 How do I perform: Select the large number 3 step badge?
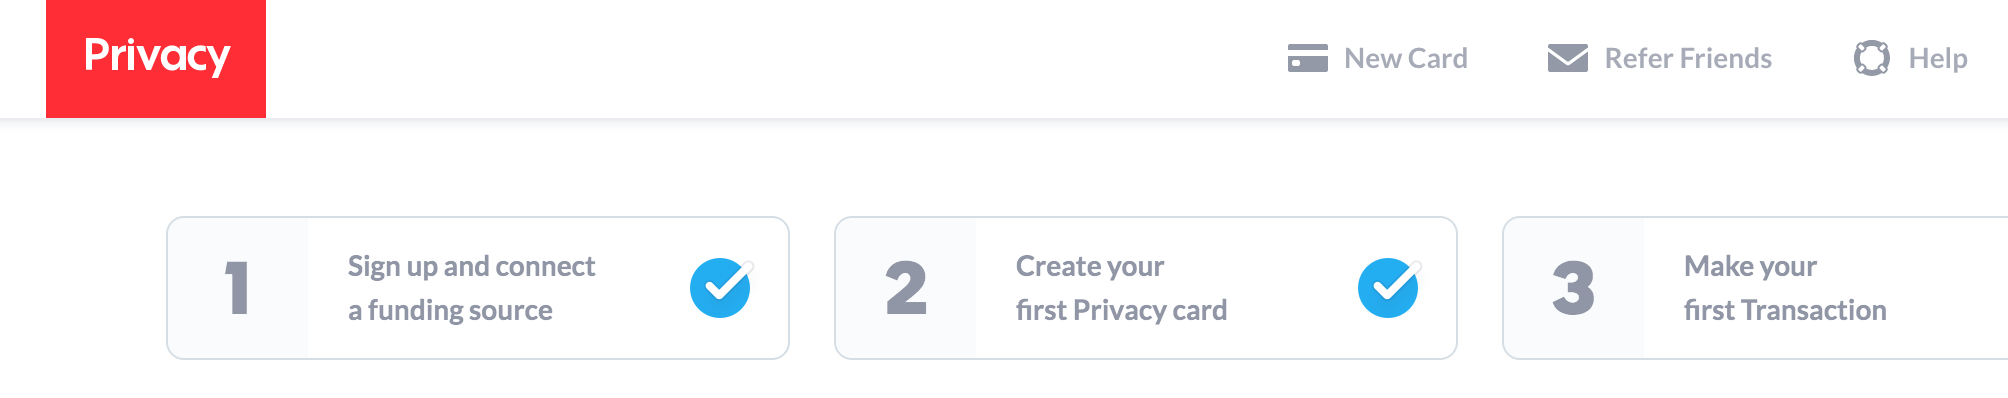click(1574, 288)
